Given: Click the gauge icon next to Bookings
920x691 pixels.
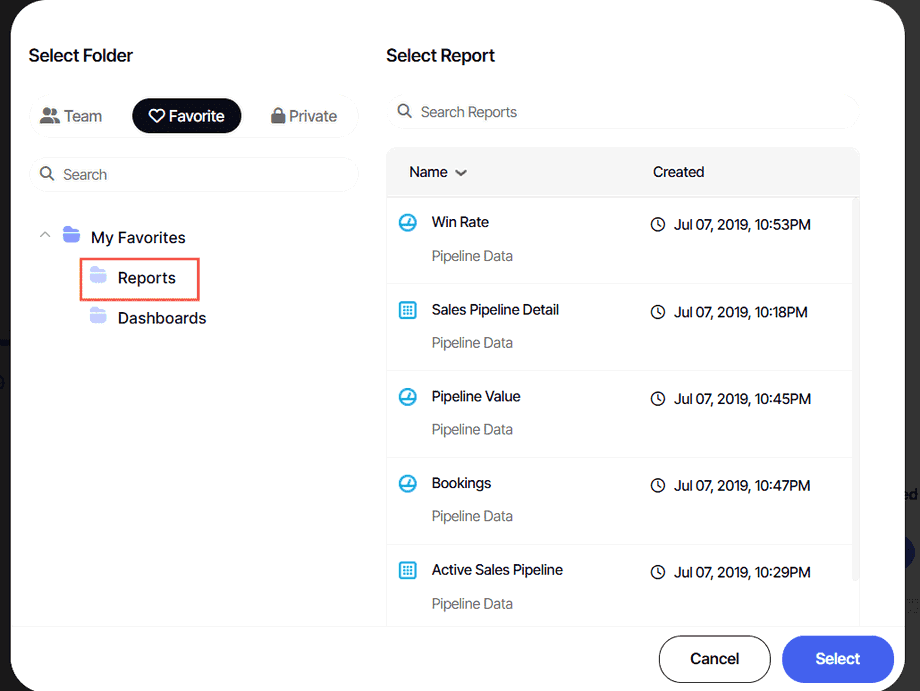Looking at the screenshot, I should (x=407, y=483).
